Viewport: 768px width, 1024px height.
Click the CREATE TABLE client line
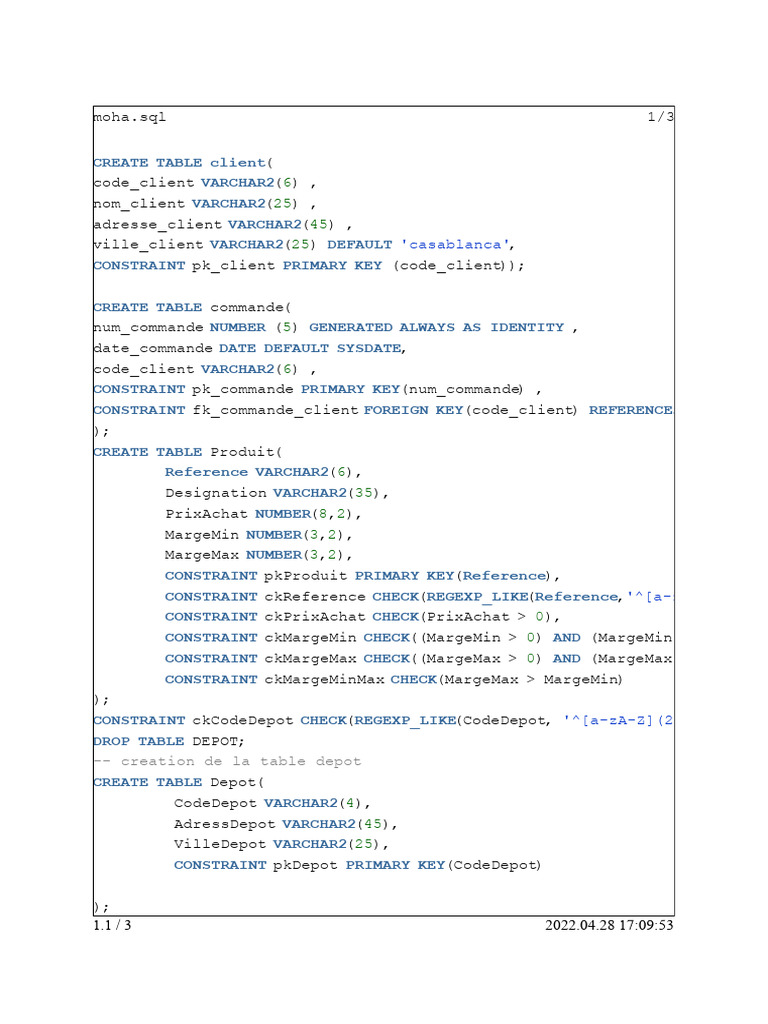pyautogui.click(x=183, y=163)
